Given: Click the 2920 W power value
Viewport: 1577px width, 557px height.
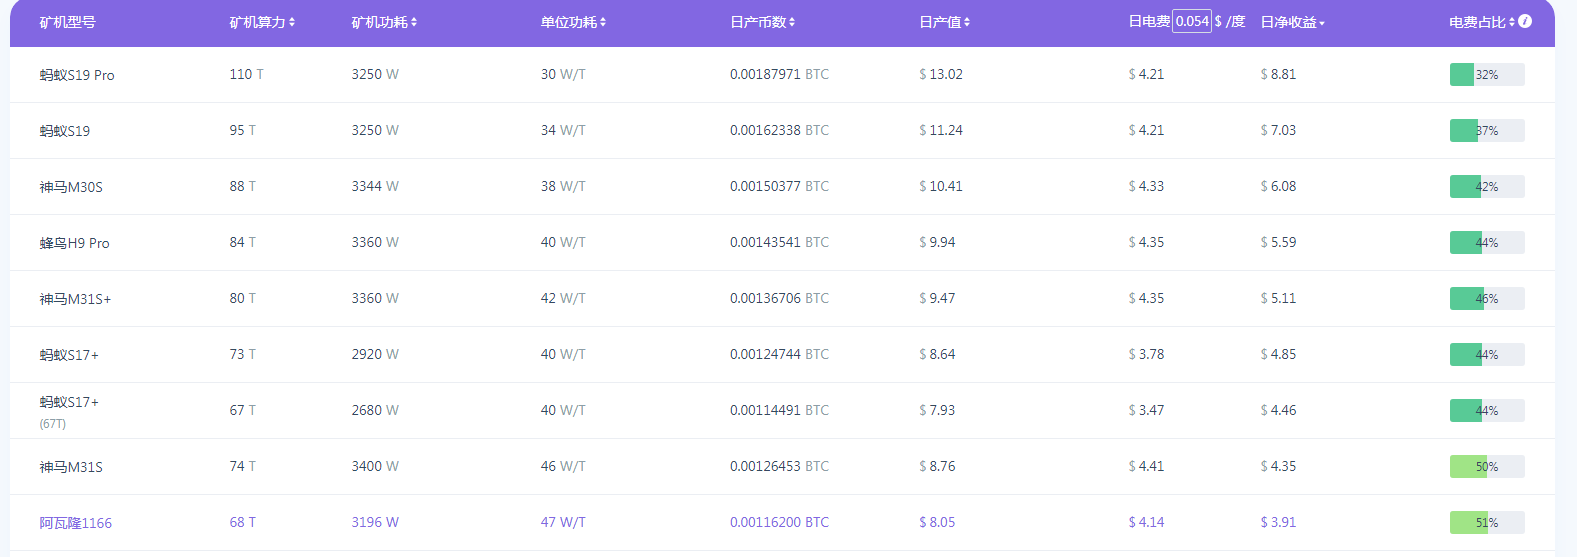Looking at the screenshot, I should point(375,354).
